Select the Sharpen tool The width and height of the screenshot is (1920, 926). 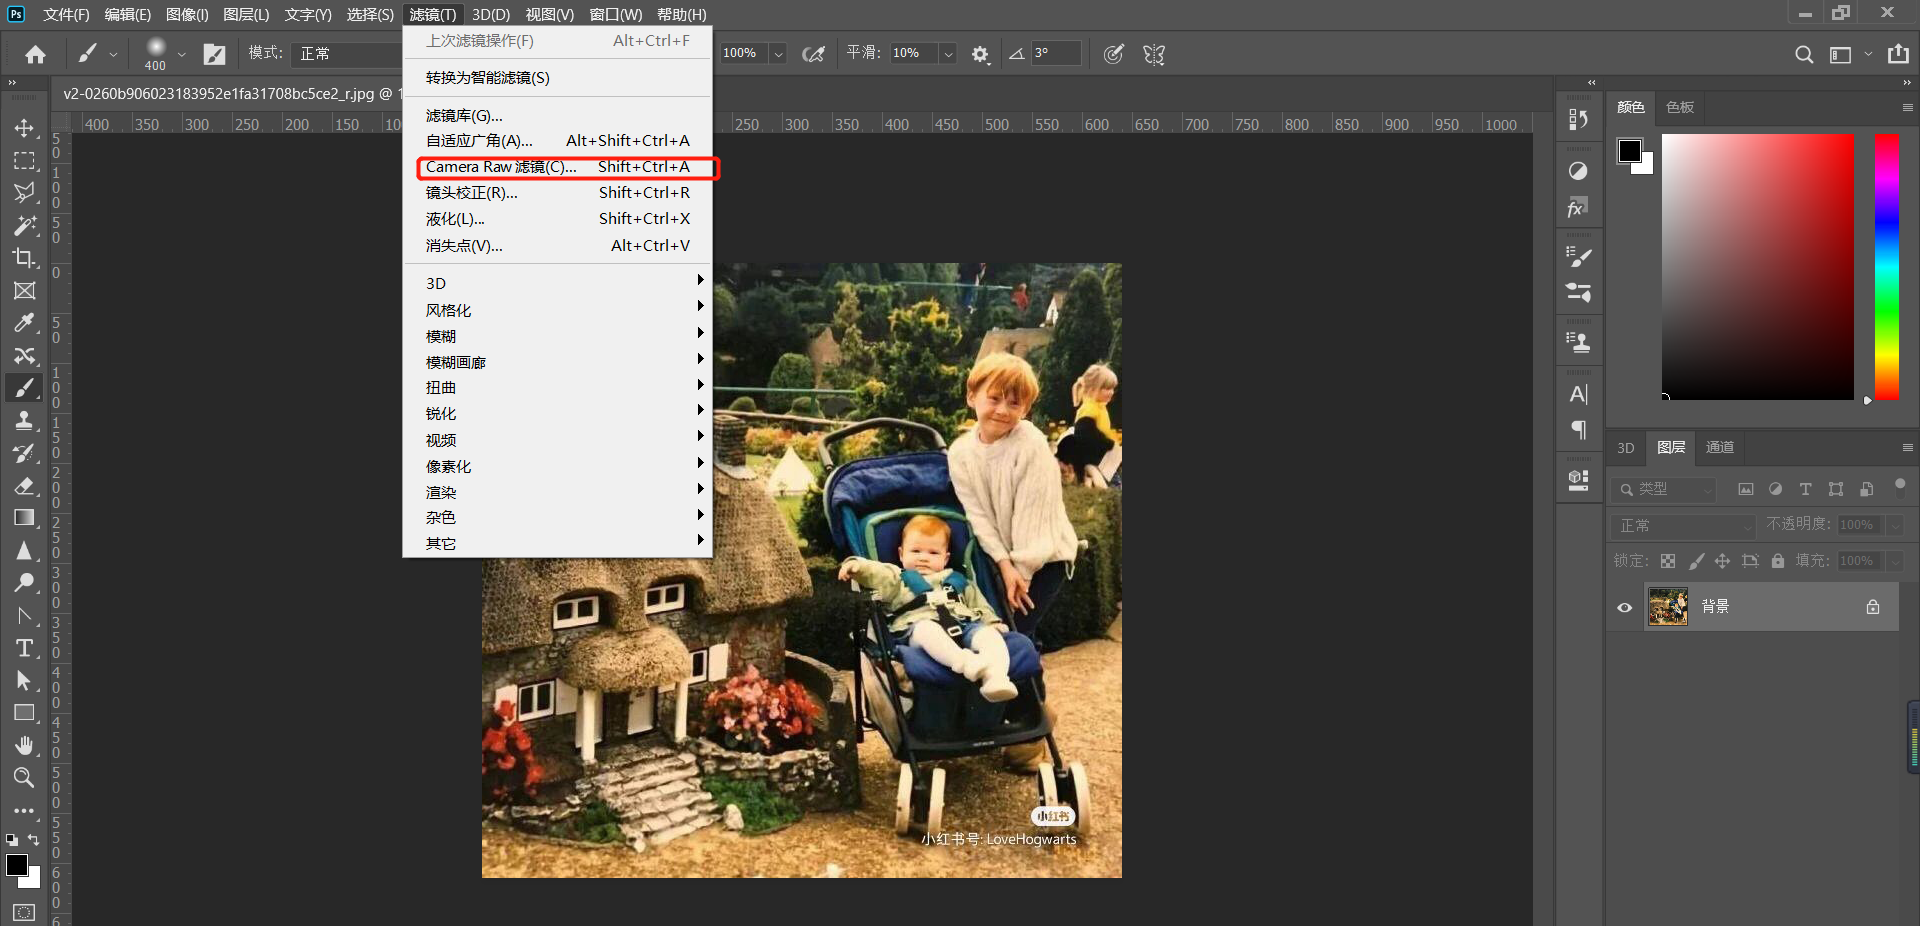coord(24,551)
